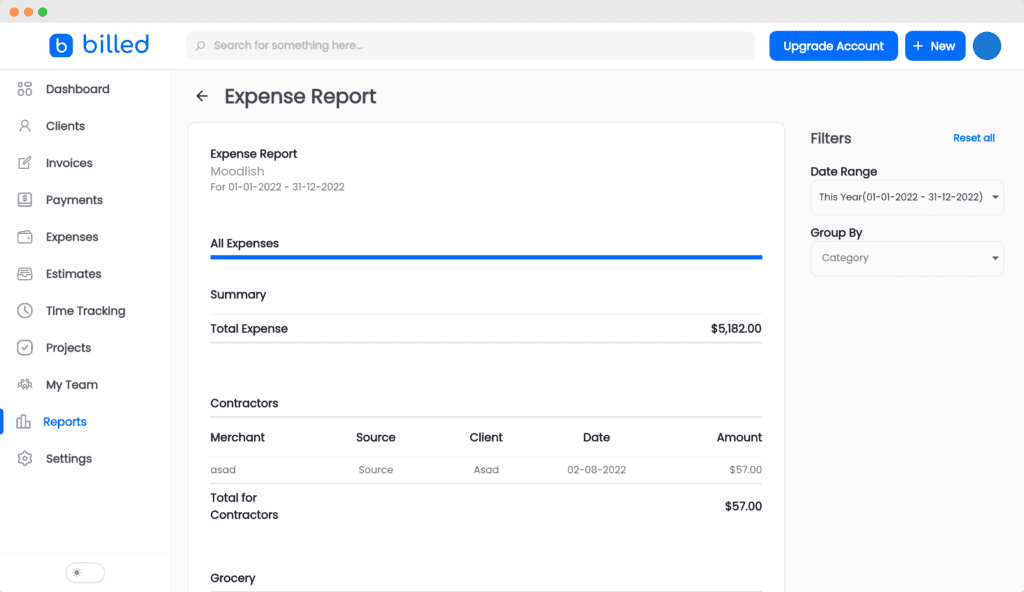The image size is (1024, 592).
Task: Open the Projects checkmark icon
Action: pos(24,347)
